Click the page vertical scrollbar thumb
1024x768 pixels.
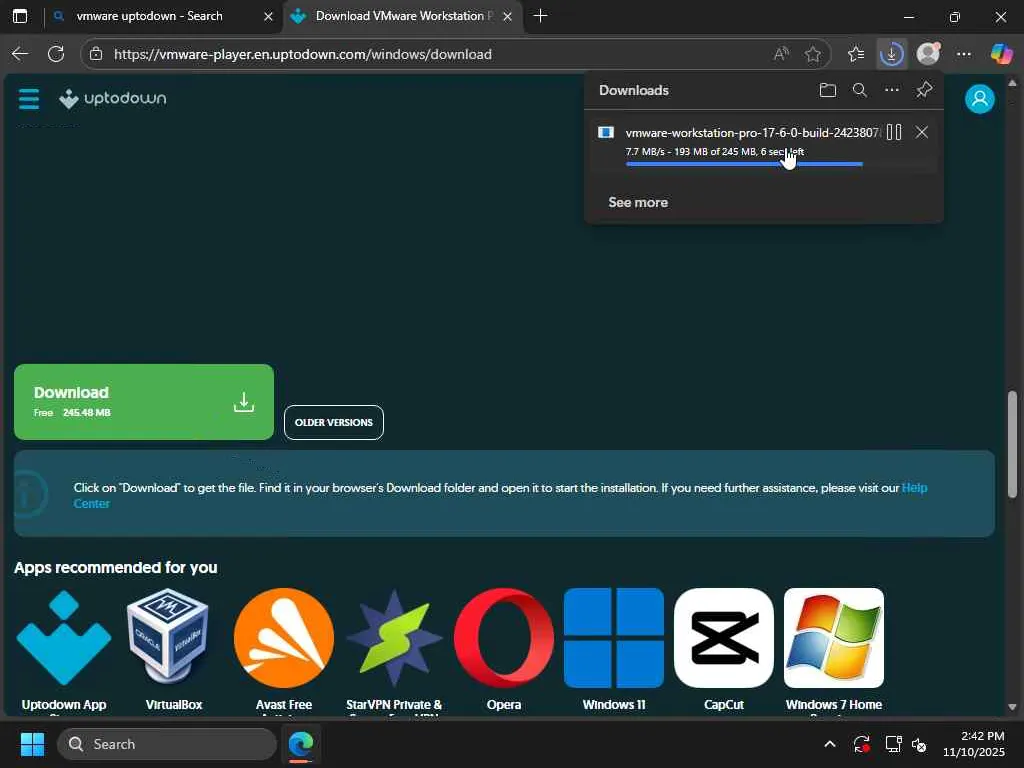(1012, 444)
